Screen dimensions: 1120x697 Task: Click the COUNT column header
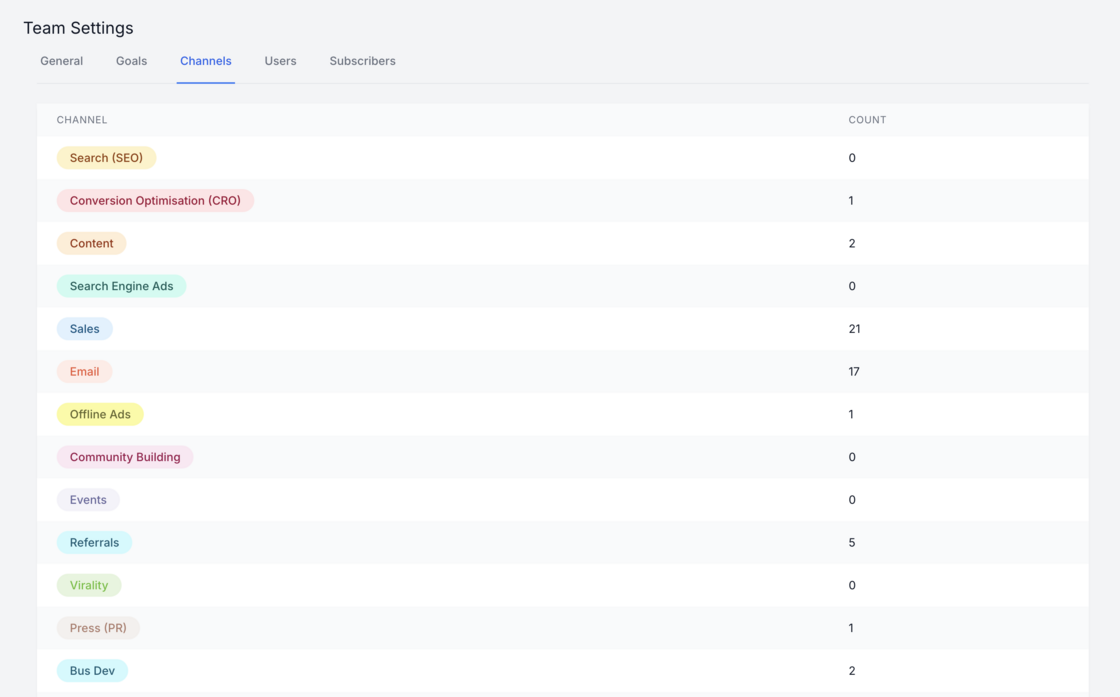pyautogui.click(x=867, y=120)
